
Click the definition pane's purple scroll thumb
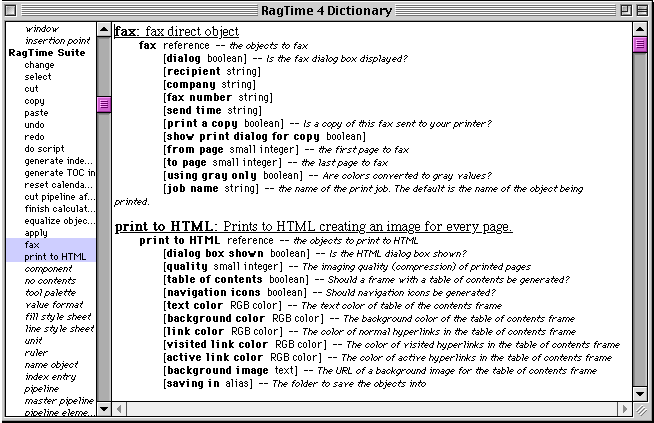(x=640, y=45)
